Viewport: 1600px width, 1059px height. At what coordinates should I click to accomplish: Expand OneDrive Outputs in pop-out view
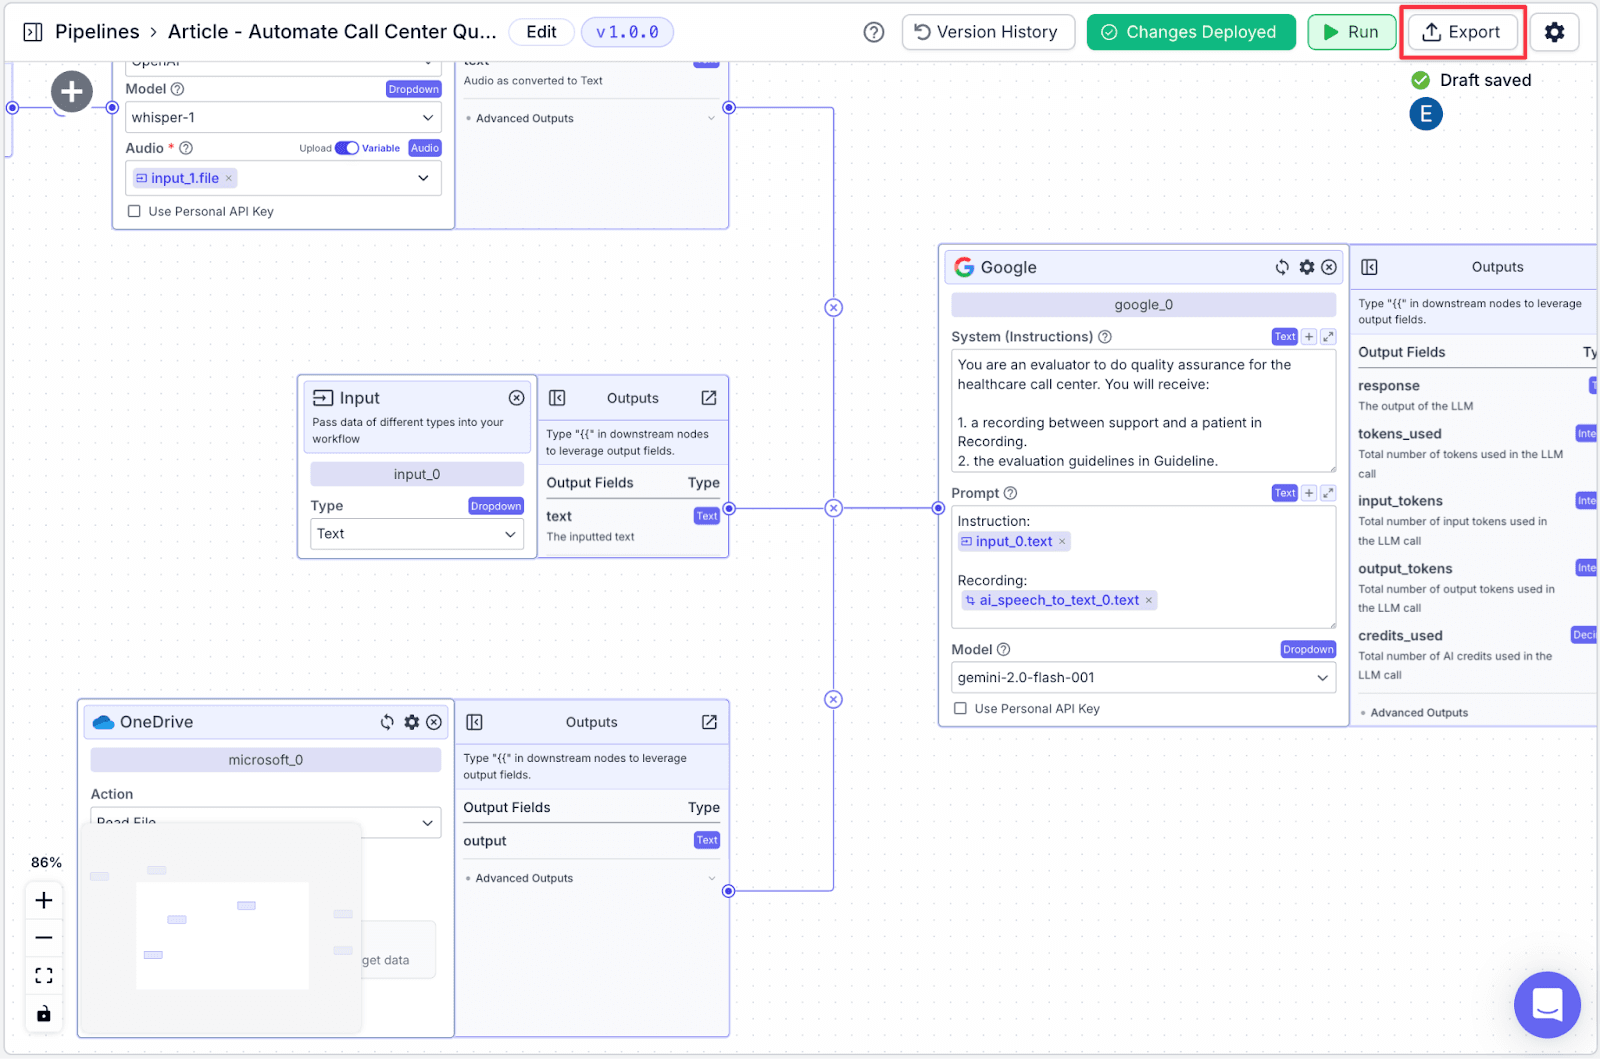(709, 722)
